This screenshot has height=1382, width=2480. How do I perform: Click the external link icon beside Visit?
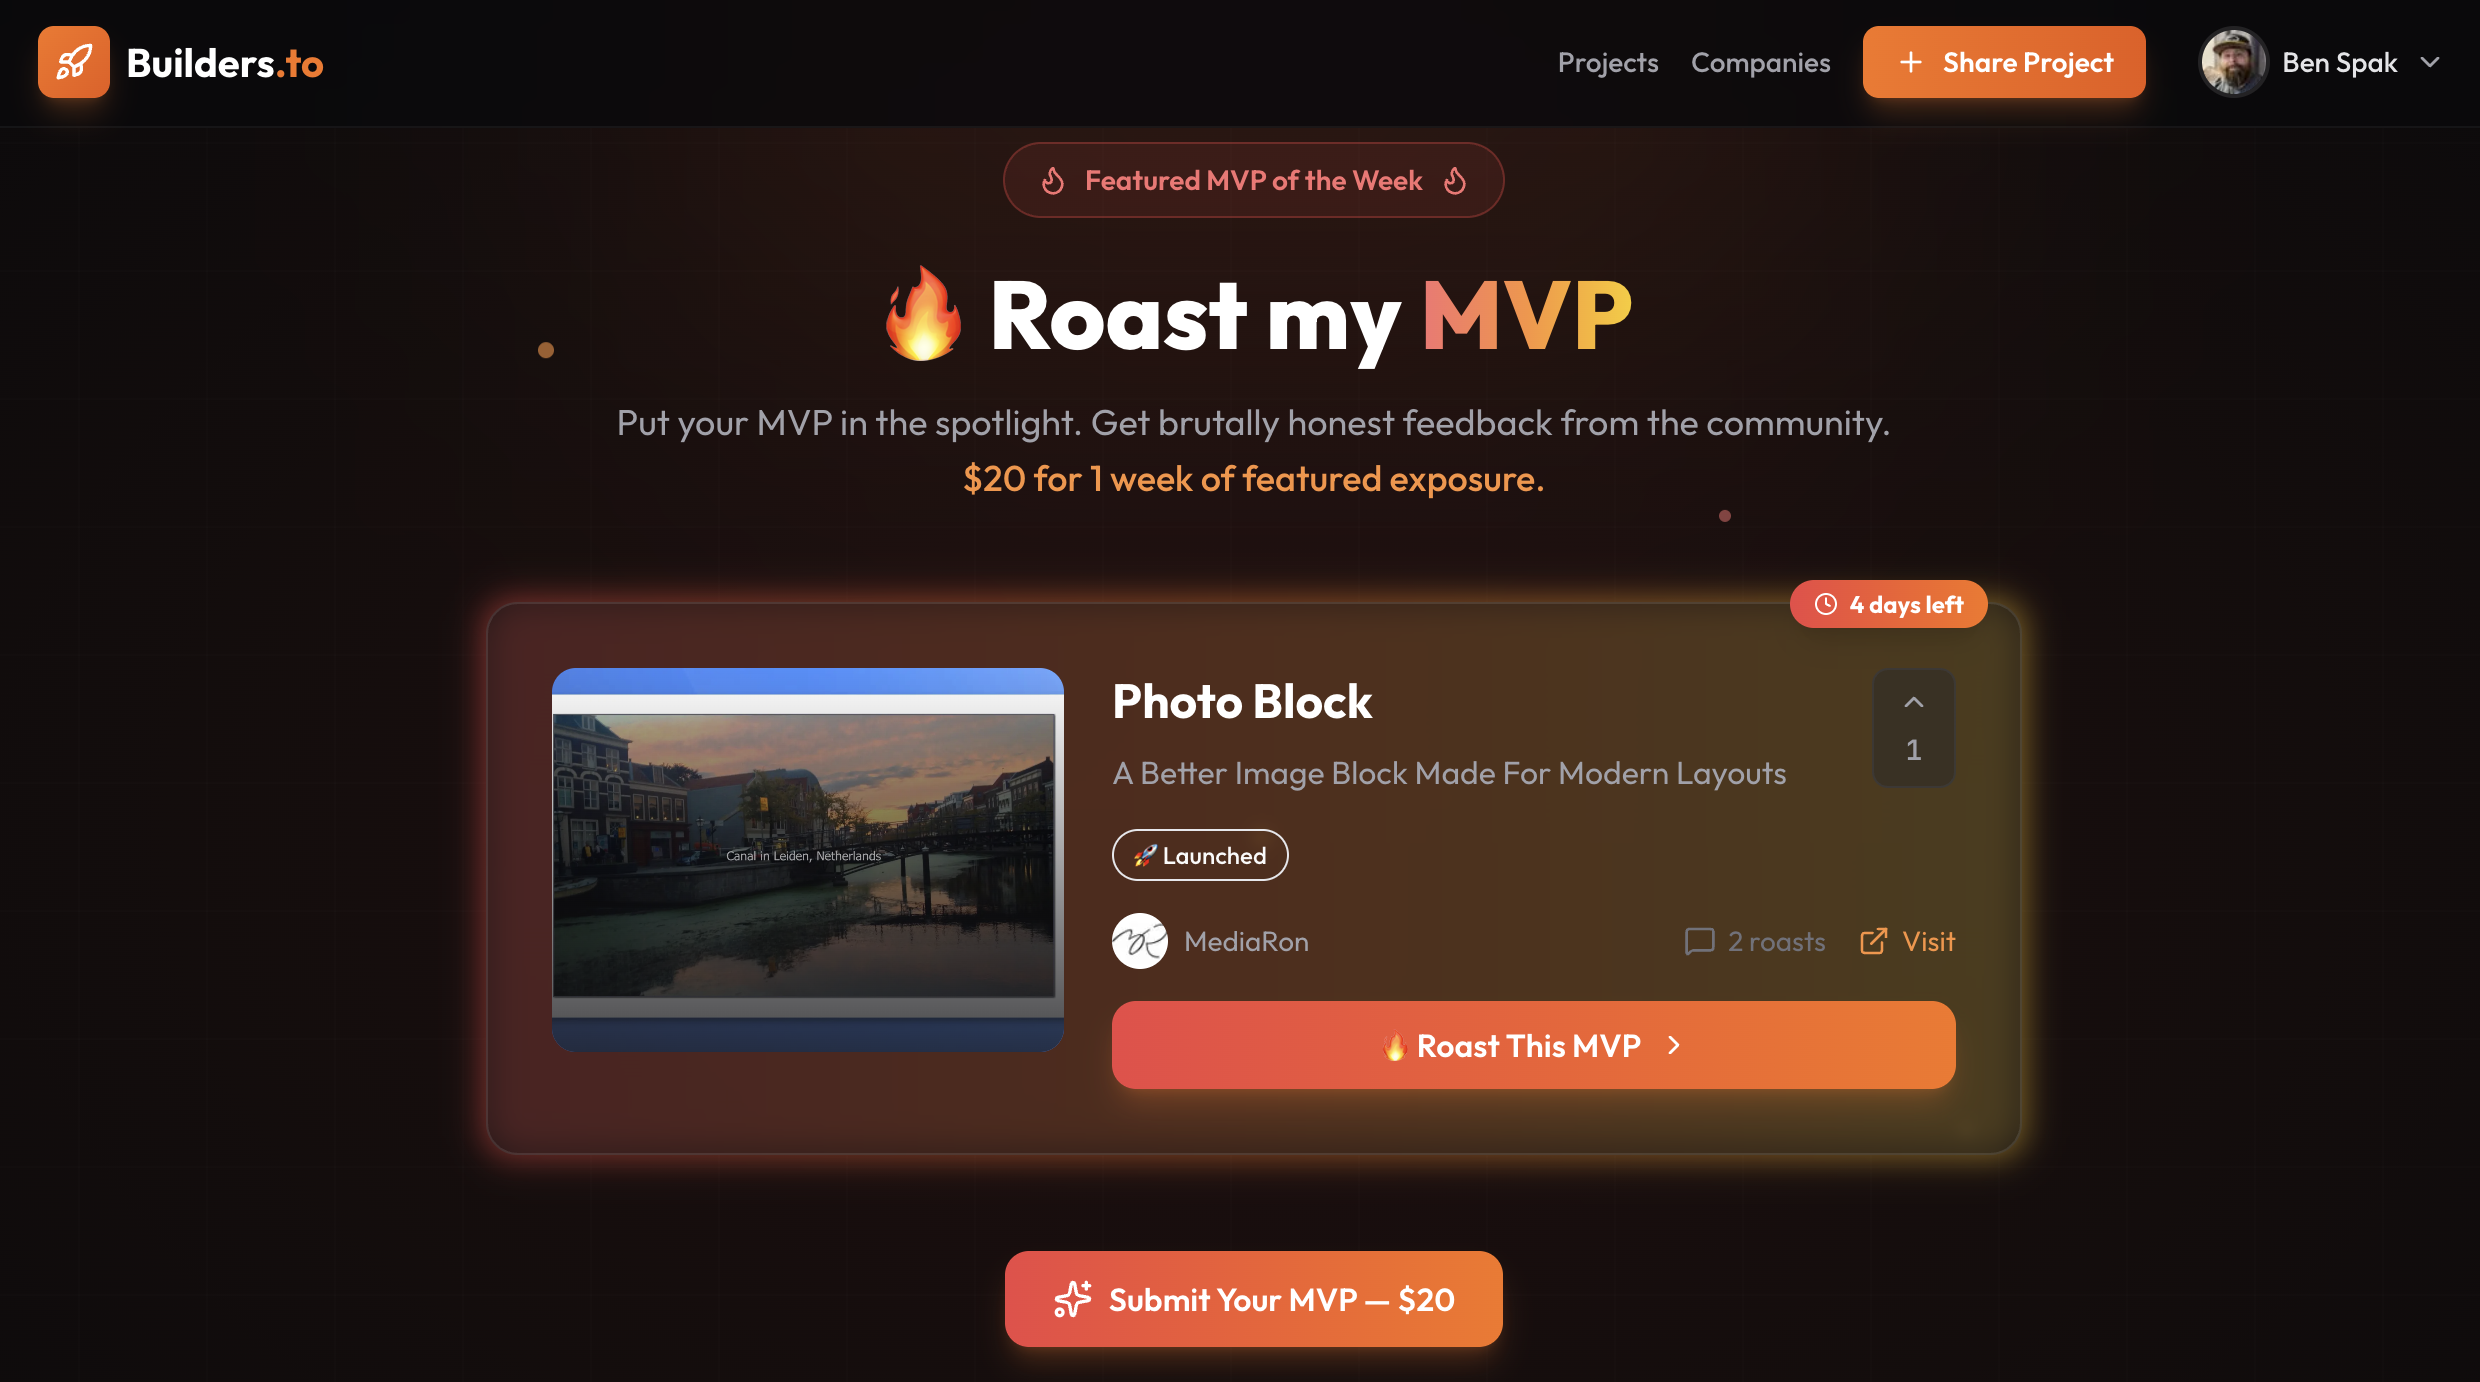1873,941
